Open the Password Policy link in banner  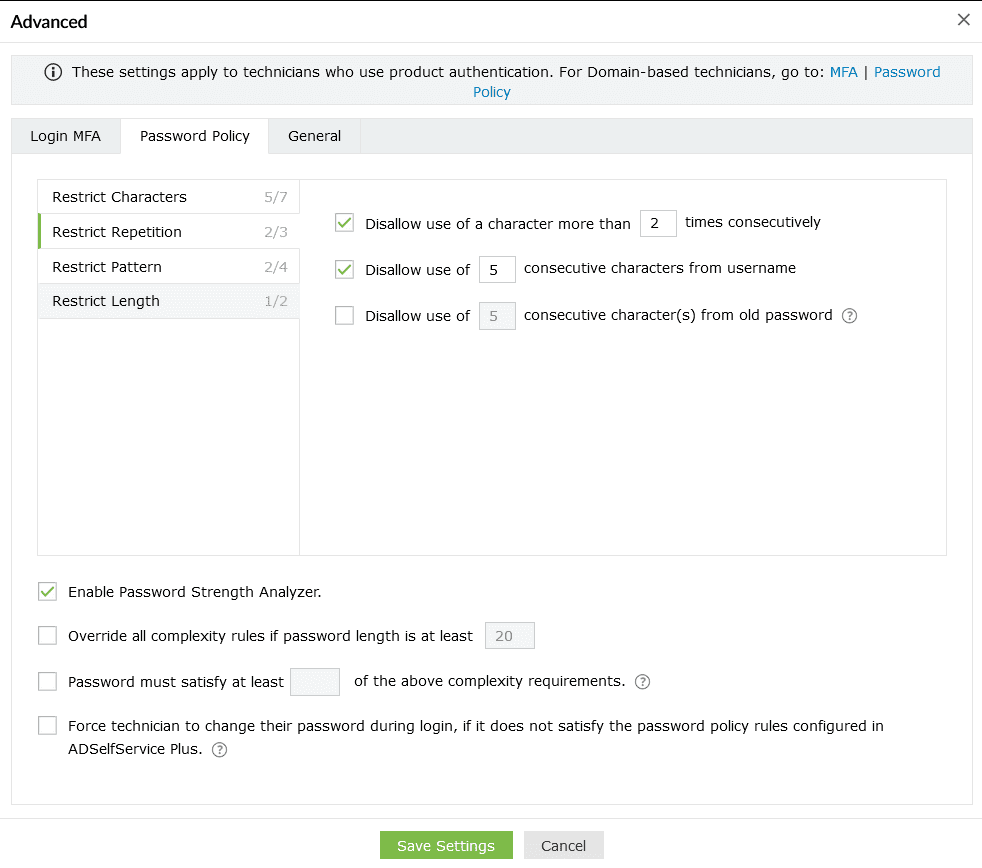pos(906,72)
